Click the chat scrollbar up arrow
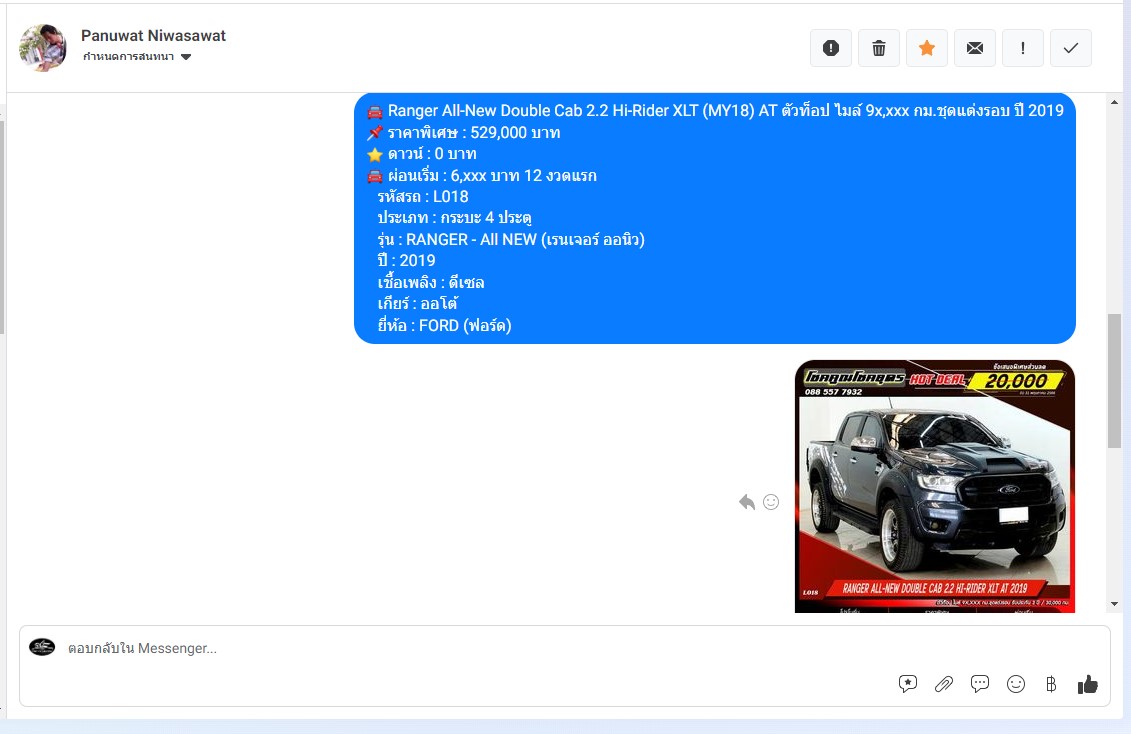 [1114, 102]
